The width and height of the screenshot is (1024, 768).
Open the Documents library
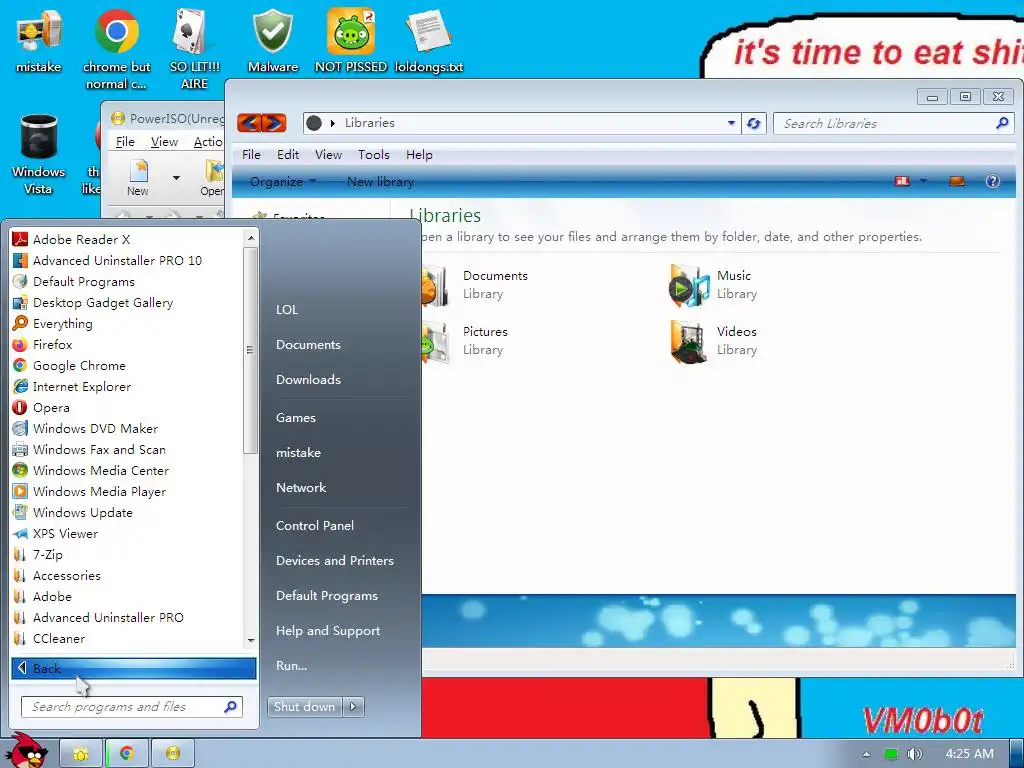(475, 285)
